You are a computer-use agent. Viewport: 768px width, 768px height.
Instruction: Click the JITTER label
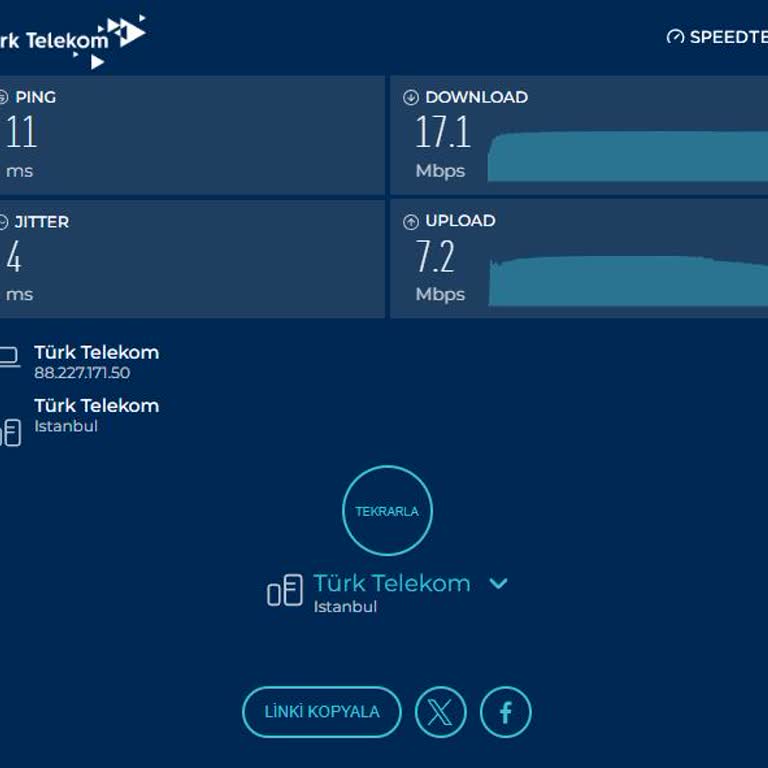(x=42, y=222)
